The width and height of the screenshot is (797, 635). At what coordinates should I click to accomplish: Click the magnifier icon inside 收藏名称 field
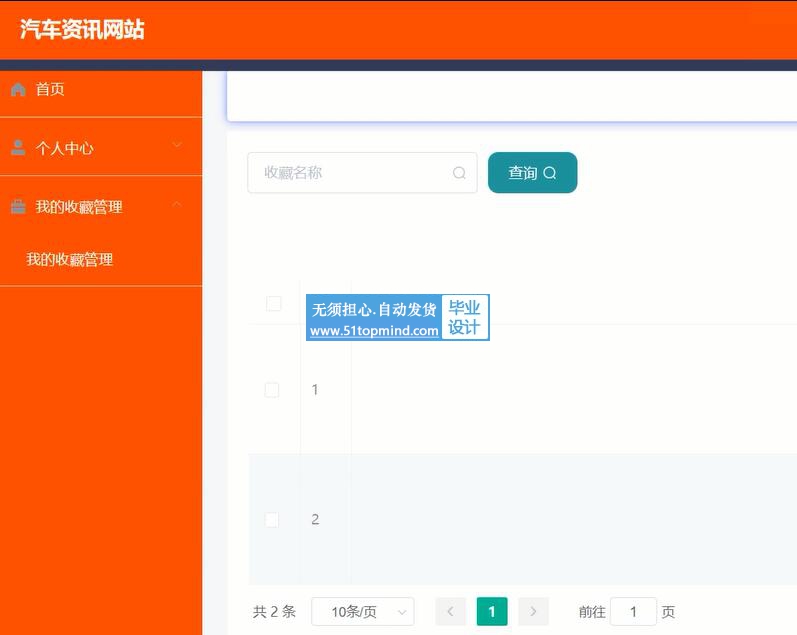(x=459, y=173)
